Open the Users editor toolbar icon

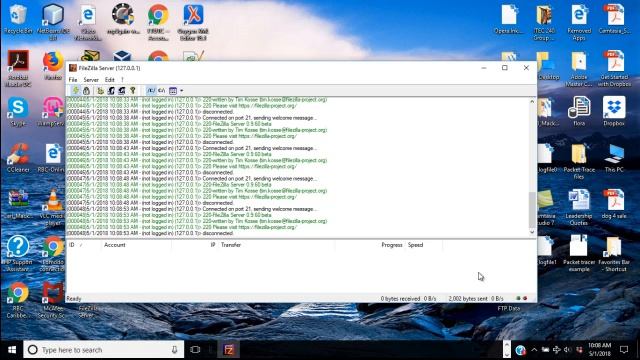pos(111,91)
